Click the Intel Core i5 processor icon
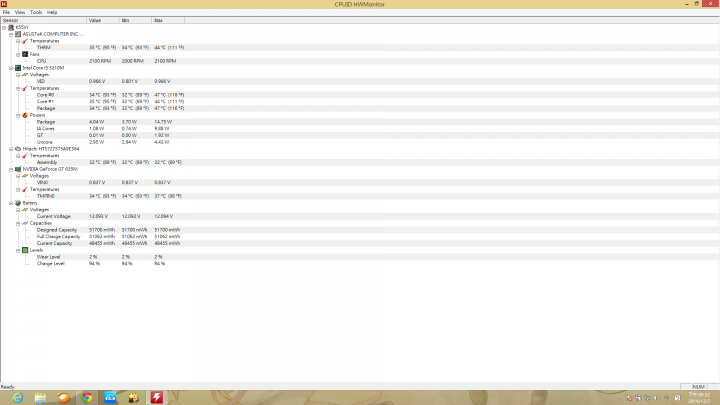The image size is (720, 405). pos(18,68)
